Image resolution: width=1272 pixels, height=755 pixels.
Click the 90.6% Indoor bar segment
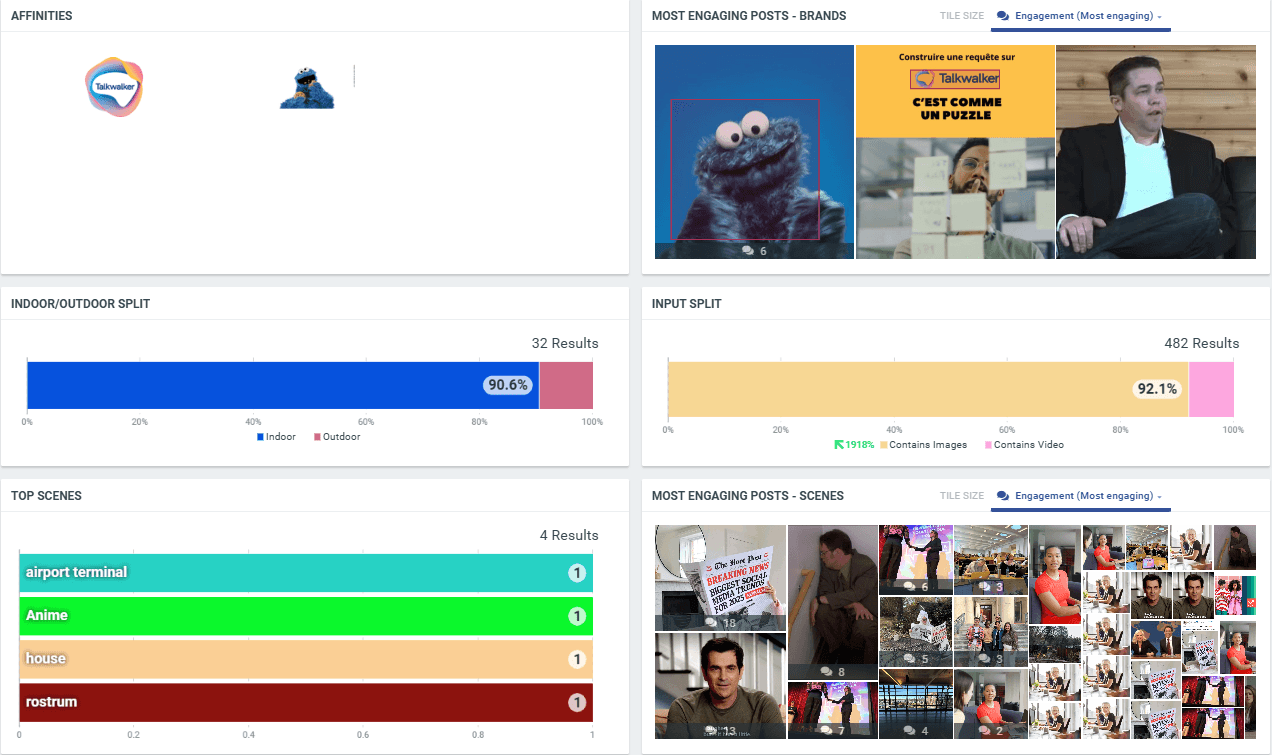280,385
